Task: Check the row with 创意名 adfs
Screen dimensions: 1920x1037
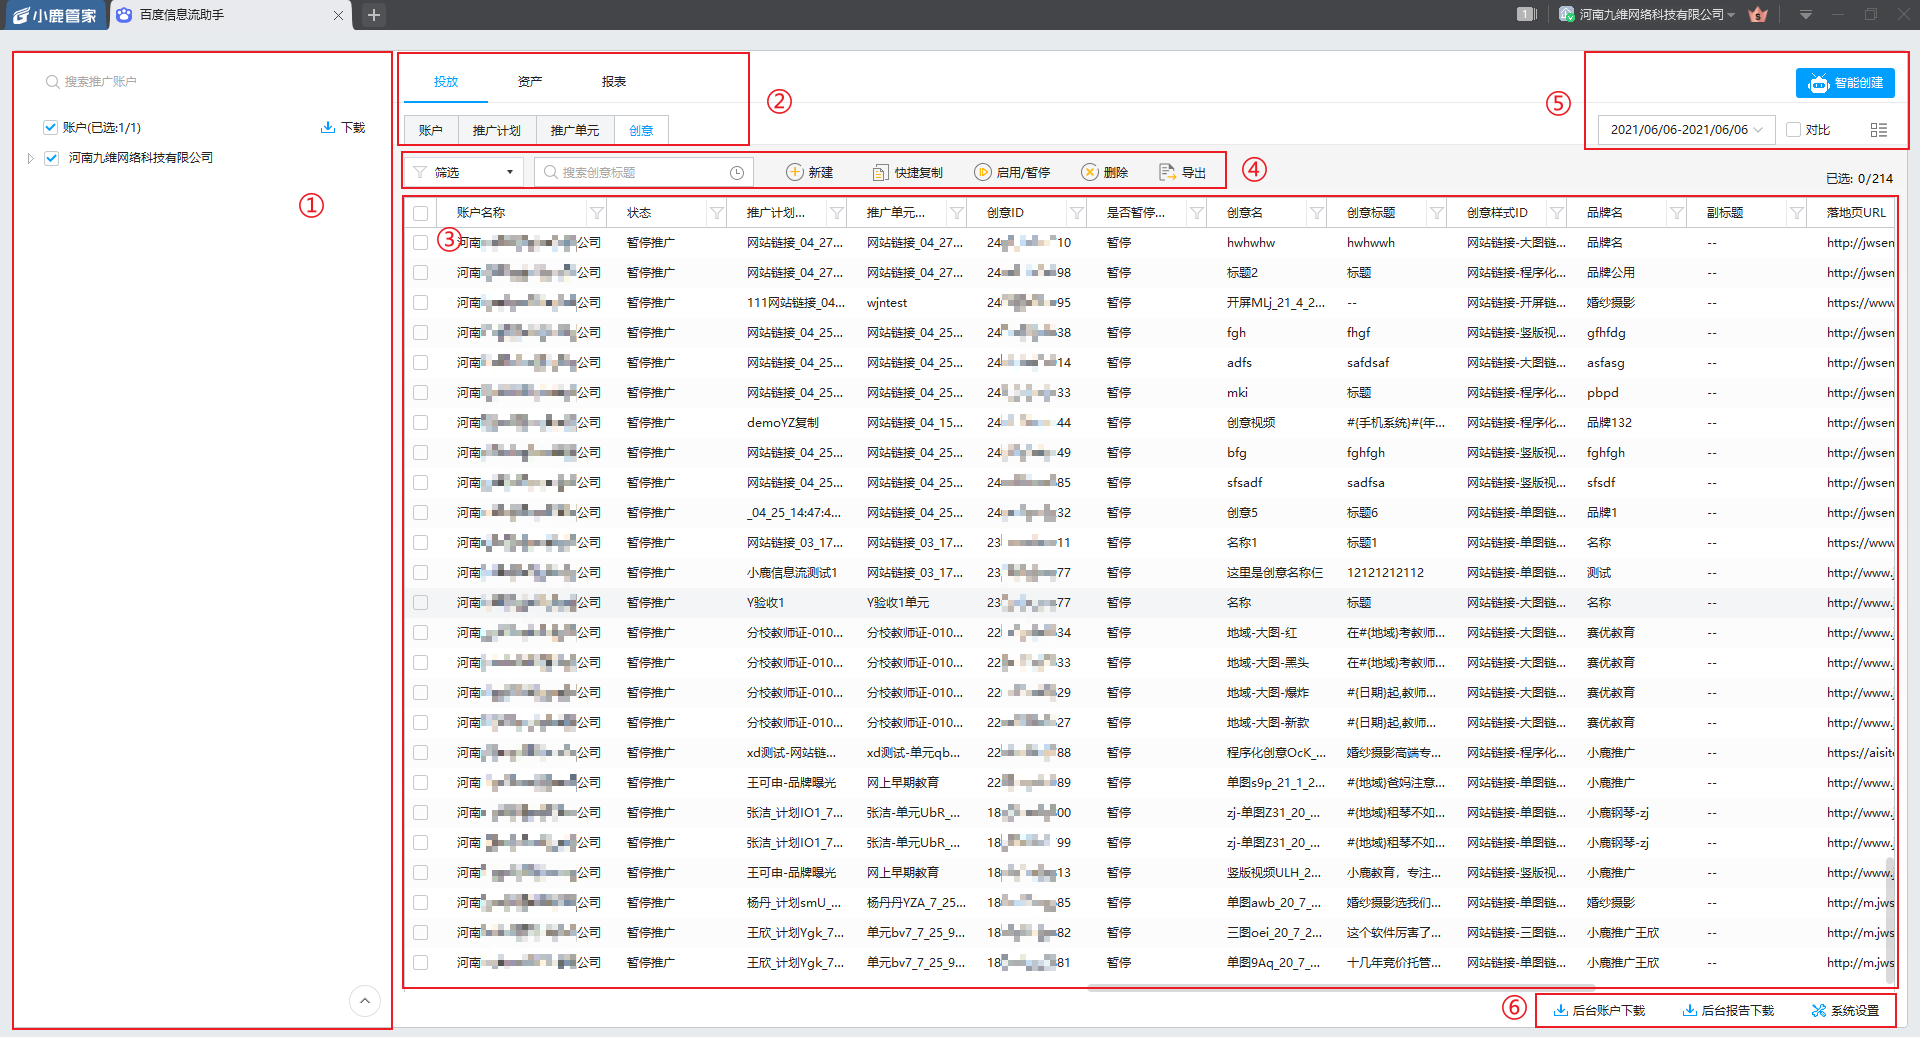Action: point(420,362)
